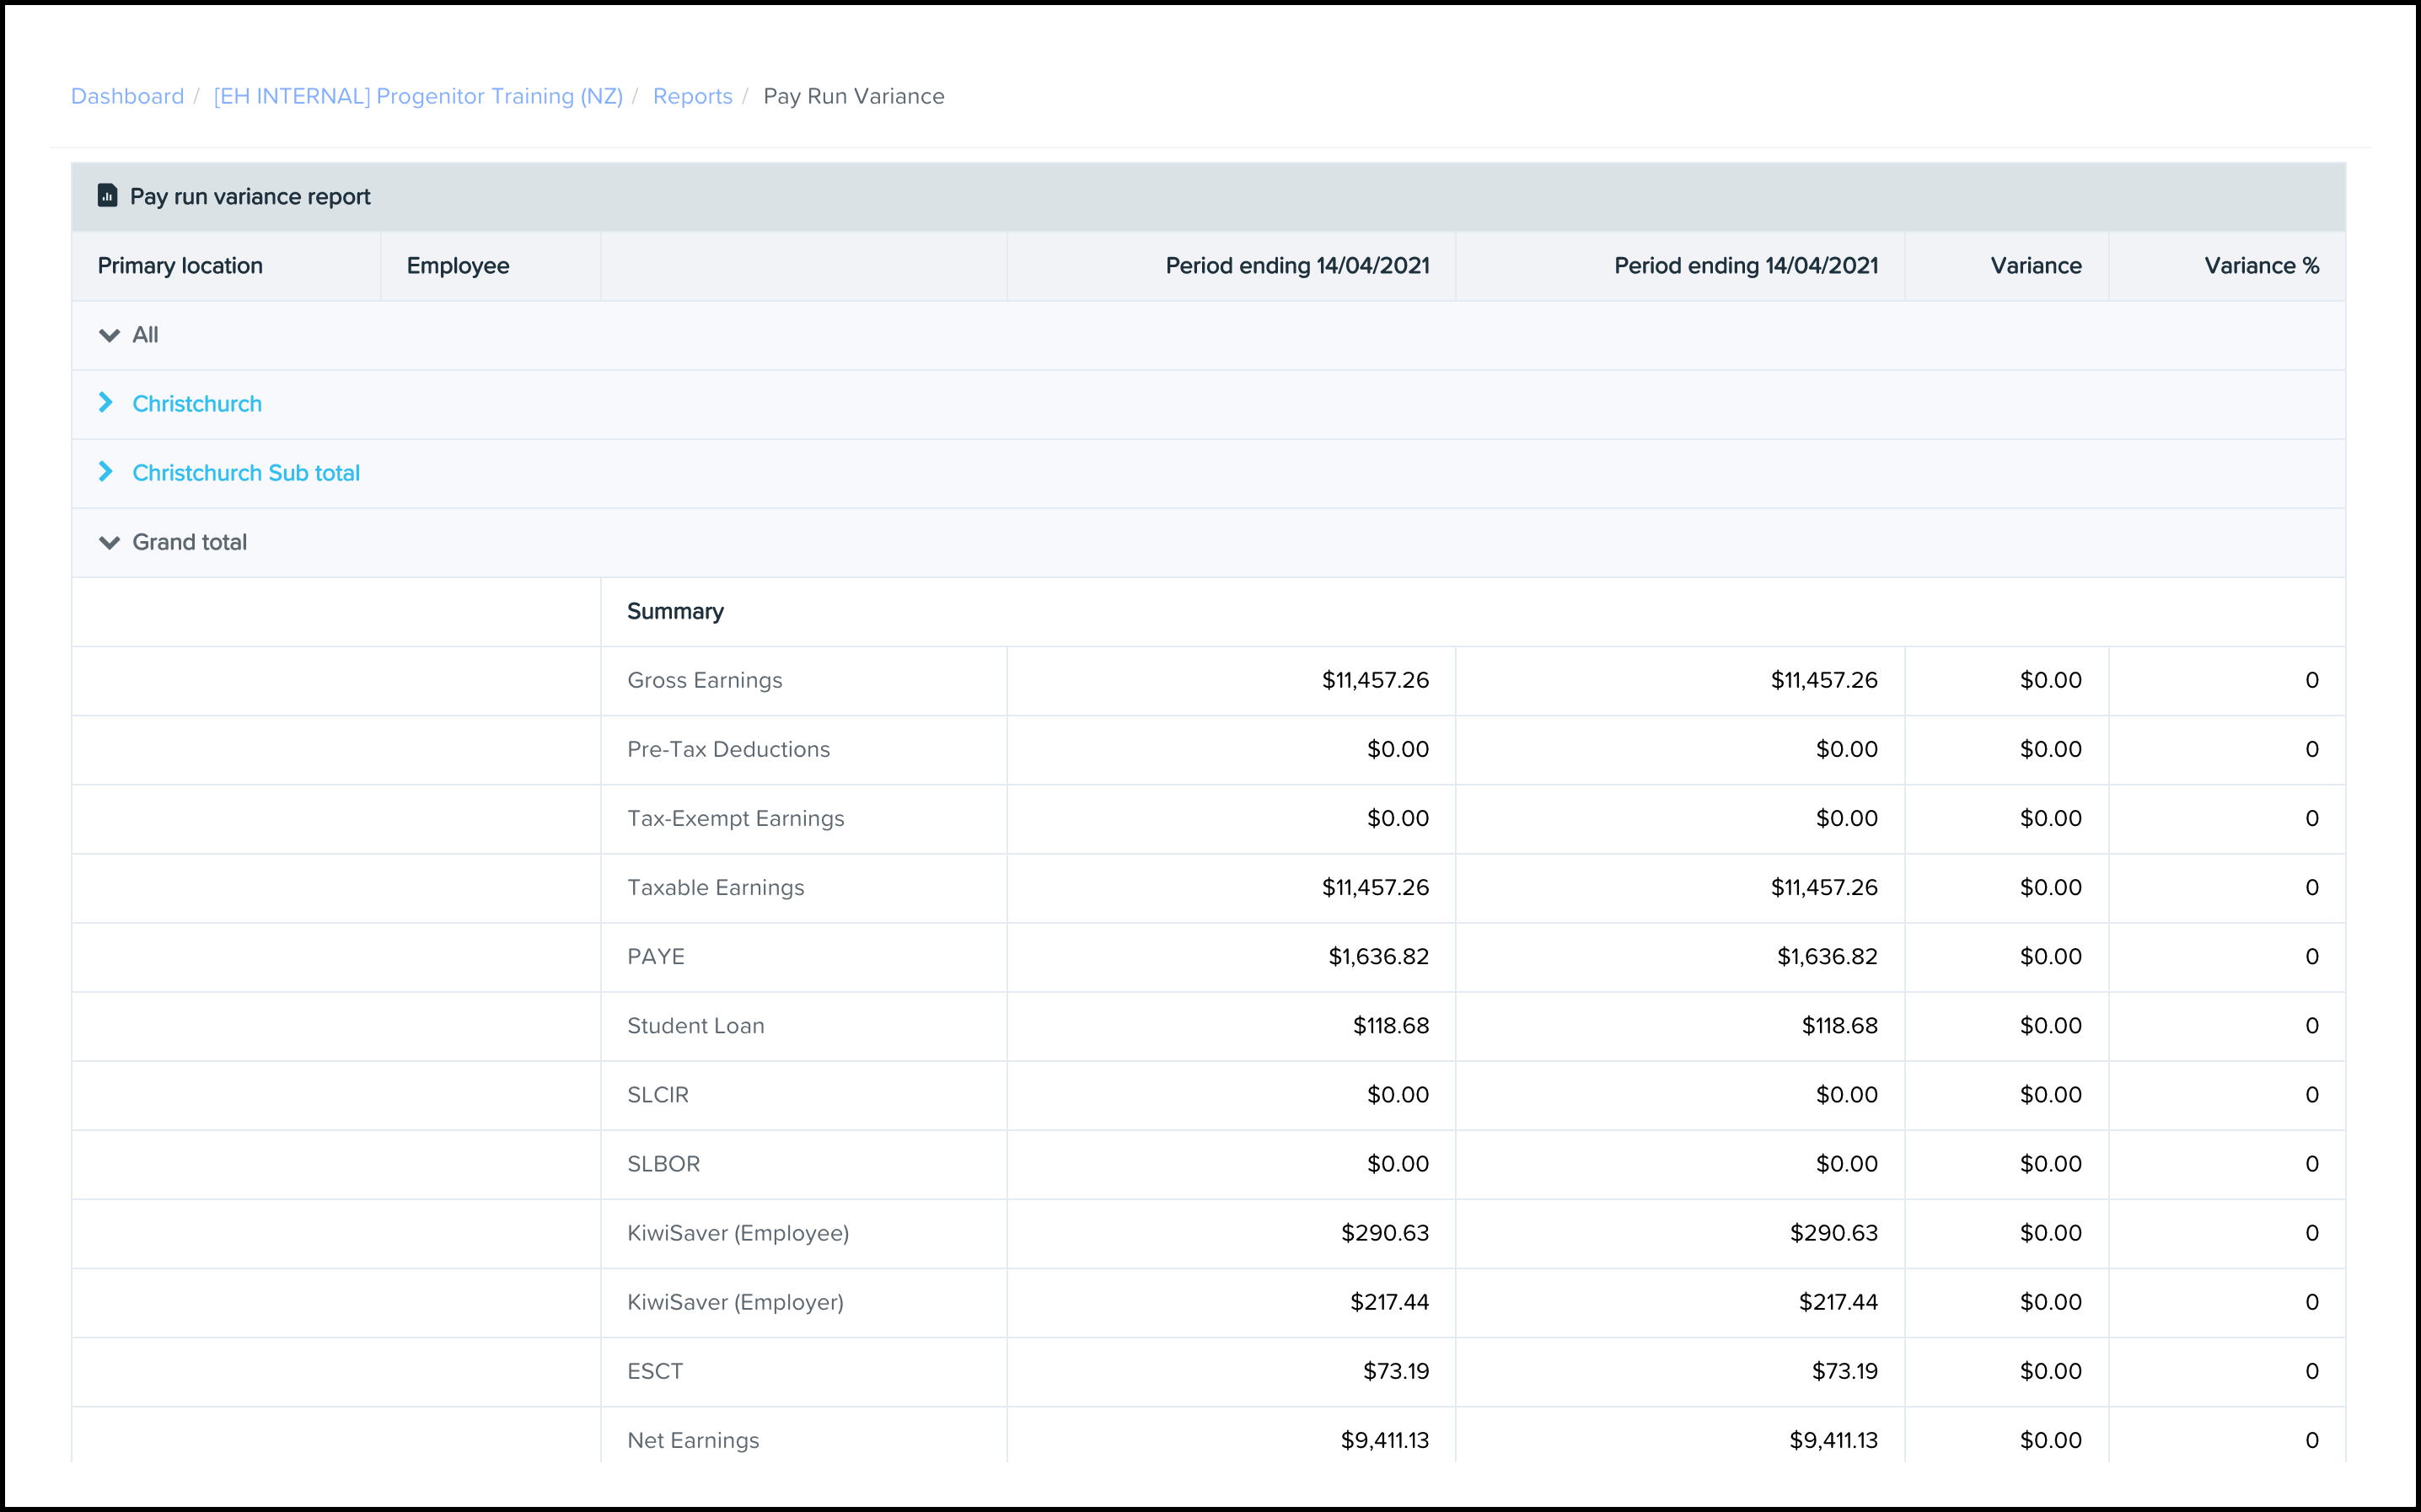Image resolution: width=2421 pixels, height=1512 pixels.
Task: Collapse the All group chevron
Action: pos(109,335)
